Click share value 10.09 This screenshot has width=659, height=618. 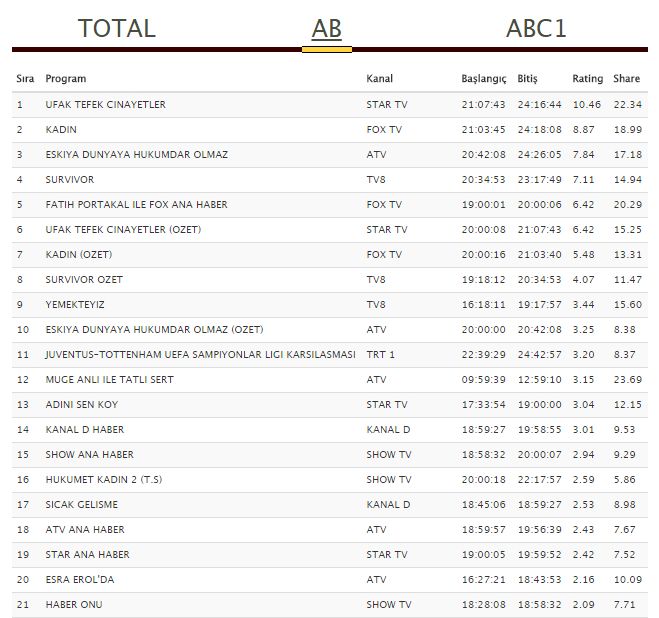[x=628, y=580]
